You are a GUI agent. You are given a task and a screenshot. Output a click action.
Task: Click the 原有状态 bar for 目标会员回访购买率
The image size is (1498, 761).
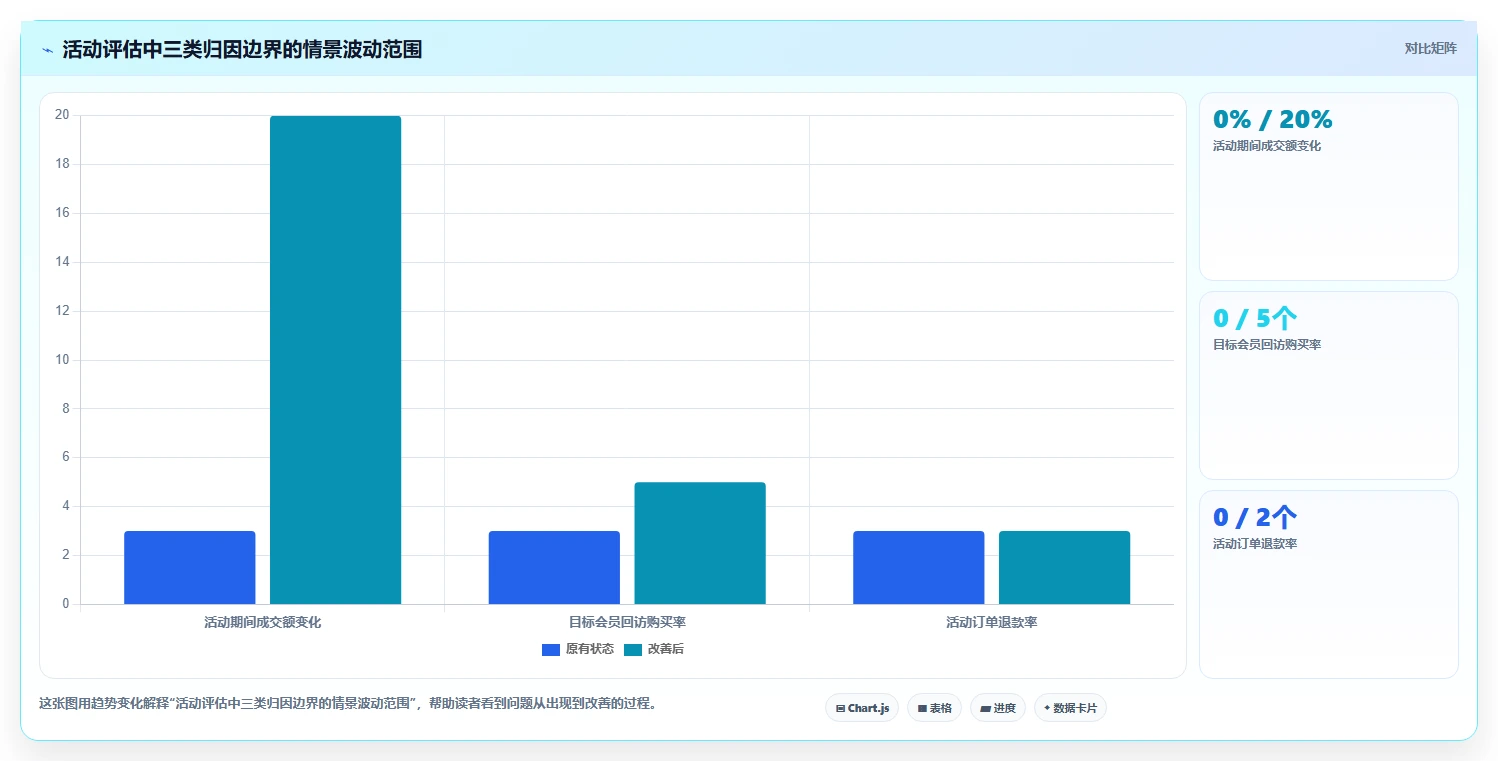pos(554,567)
